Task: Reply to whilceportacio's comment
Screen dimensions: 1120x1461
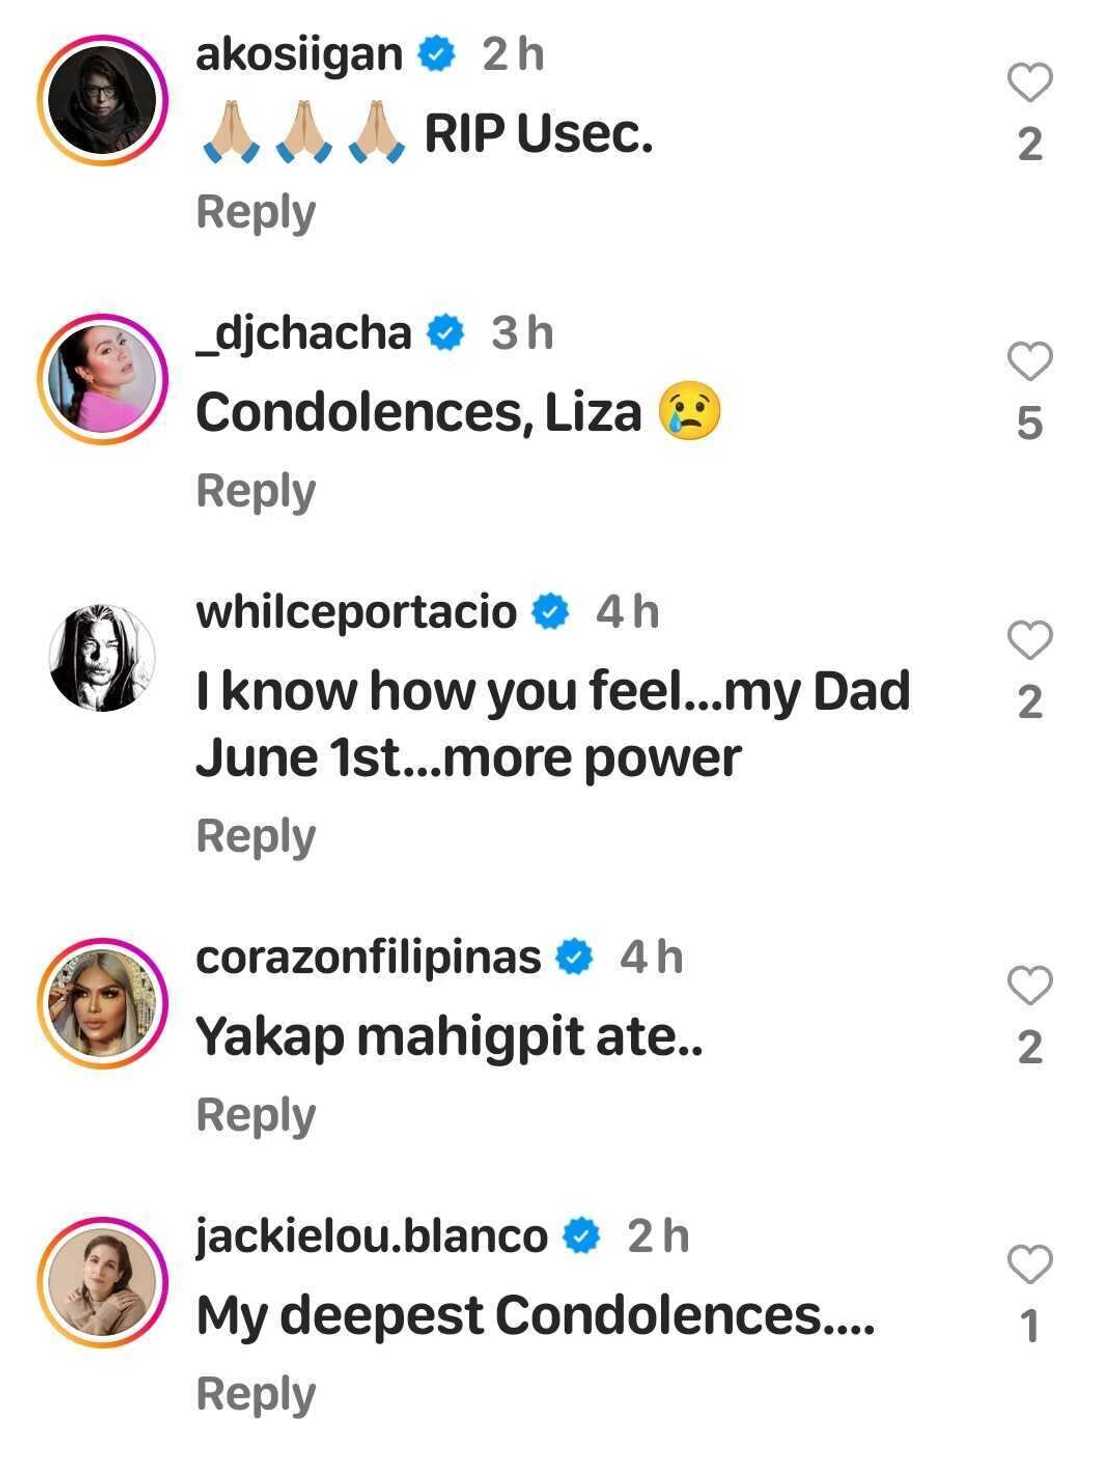Action: 256,837
